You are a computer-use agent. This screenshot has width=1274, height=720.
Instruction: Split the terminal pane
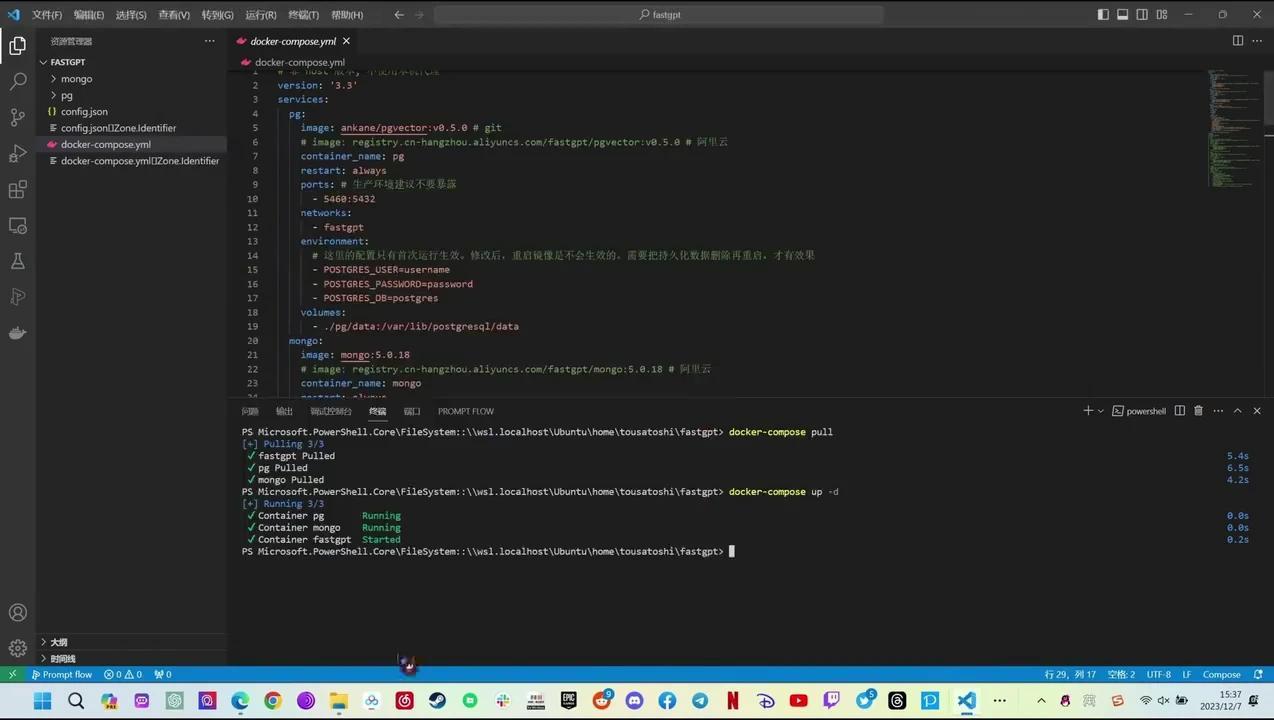[x=1180, y=411]
